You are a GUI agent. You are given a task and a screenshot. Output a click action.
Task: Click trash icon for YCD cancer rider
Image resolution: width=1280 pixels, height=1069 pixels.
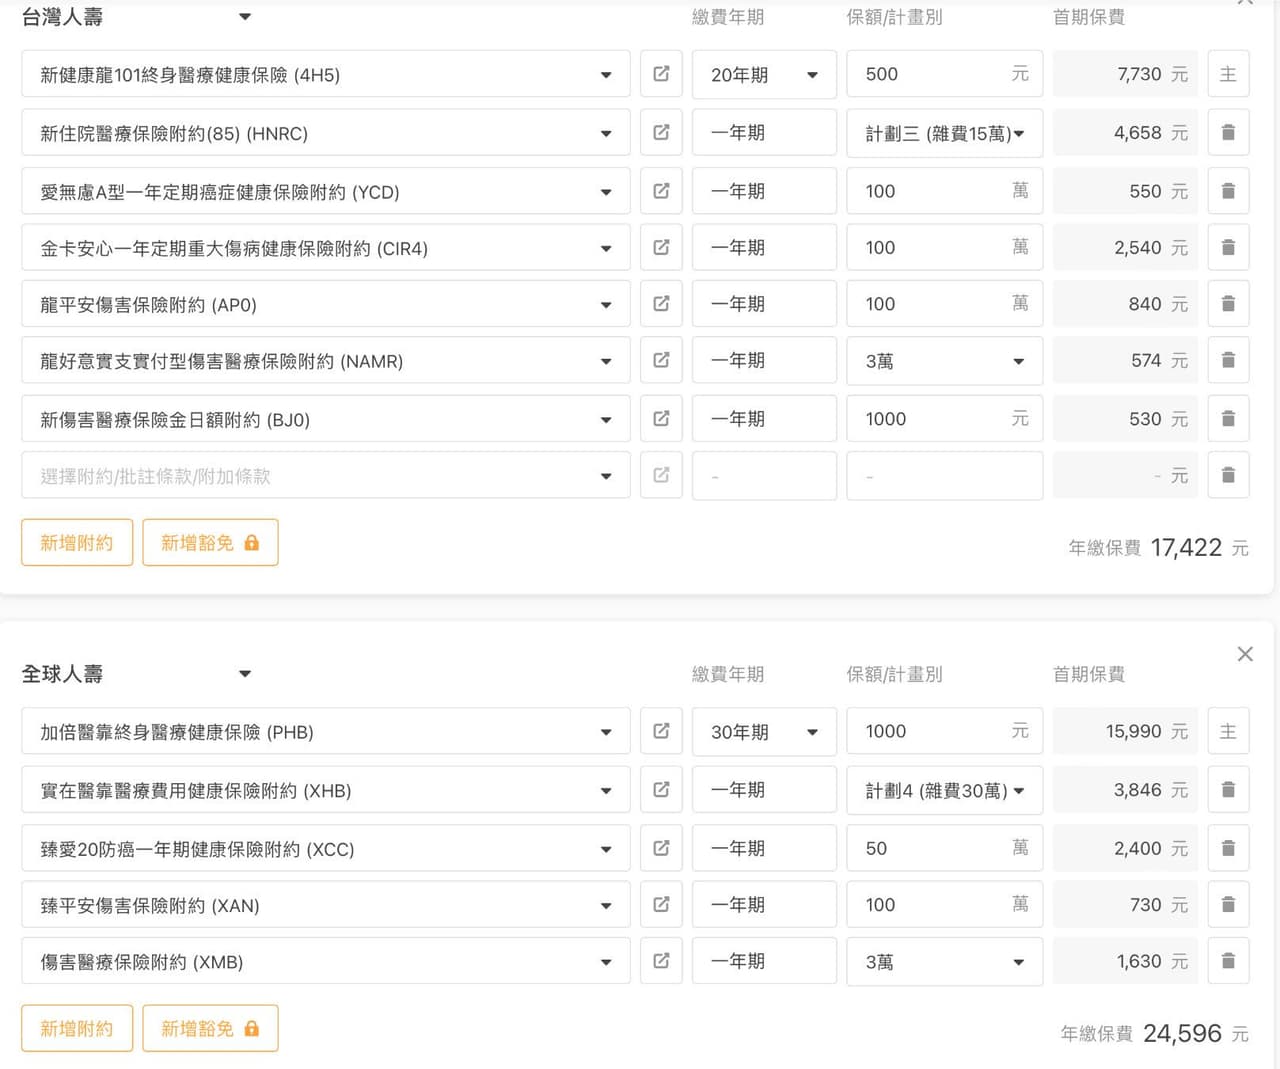(1228, 191)
